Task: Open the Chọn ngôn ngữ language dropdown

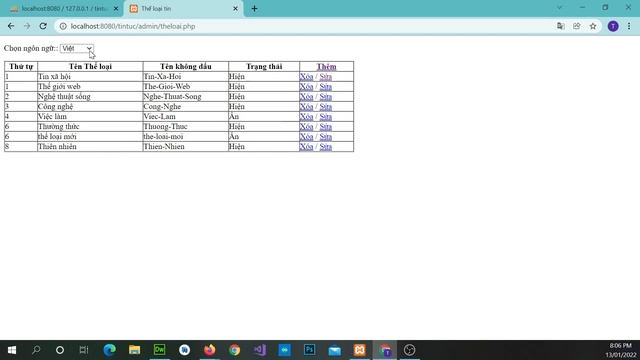Action: 77,48
